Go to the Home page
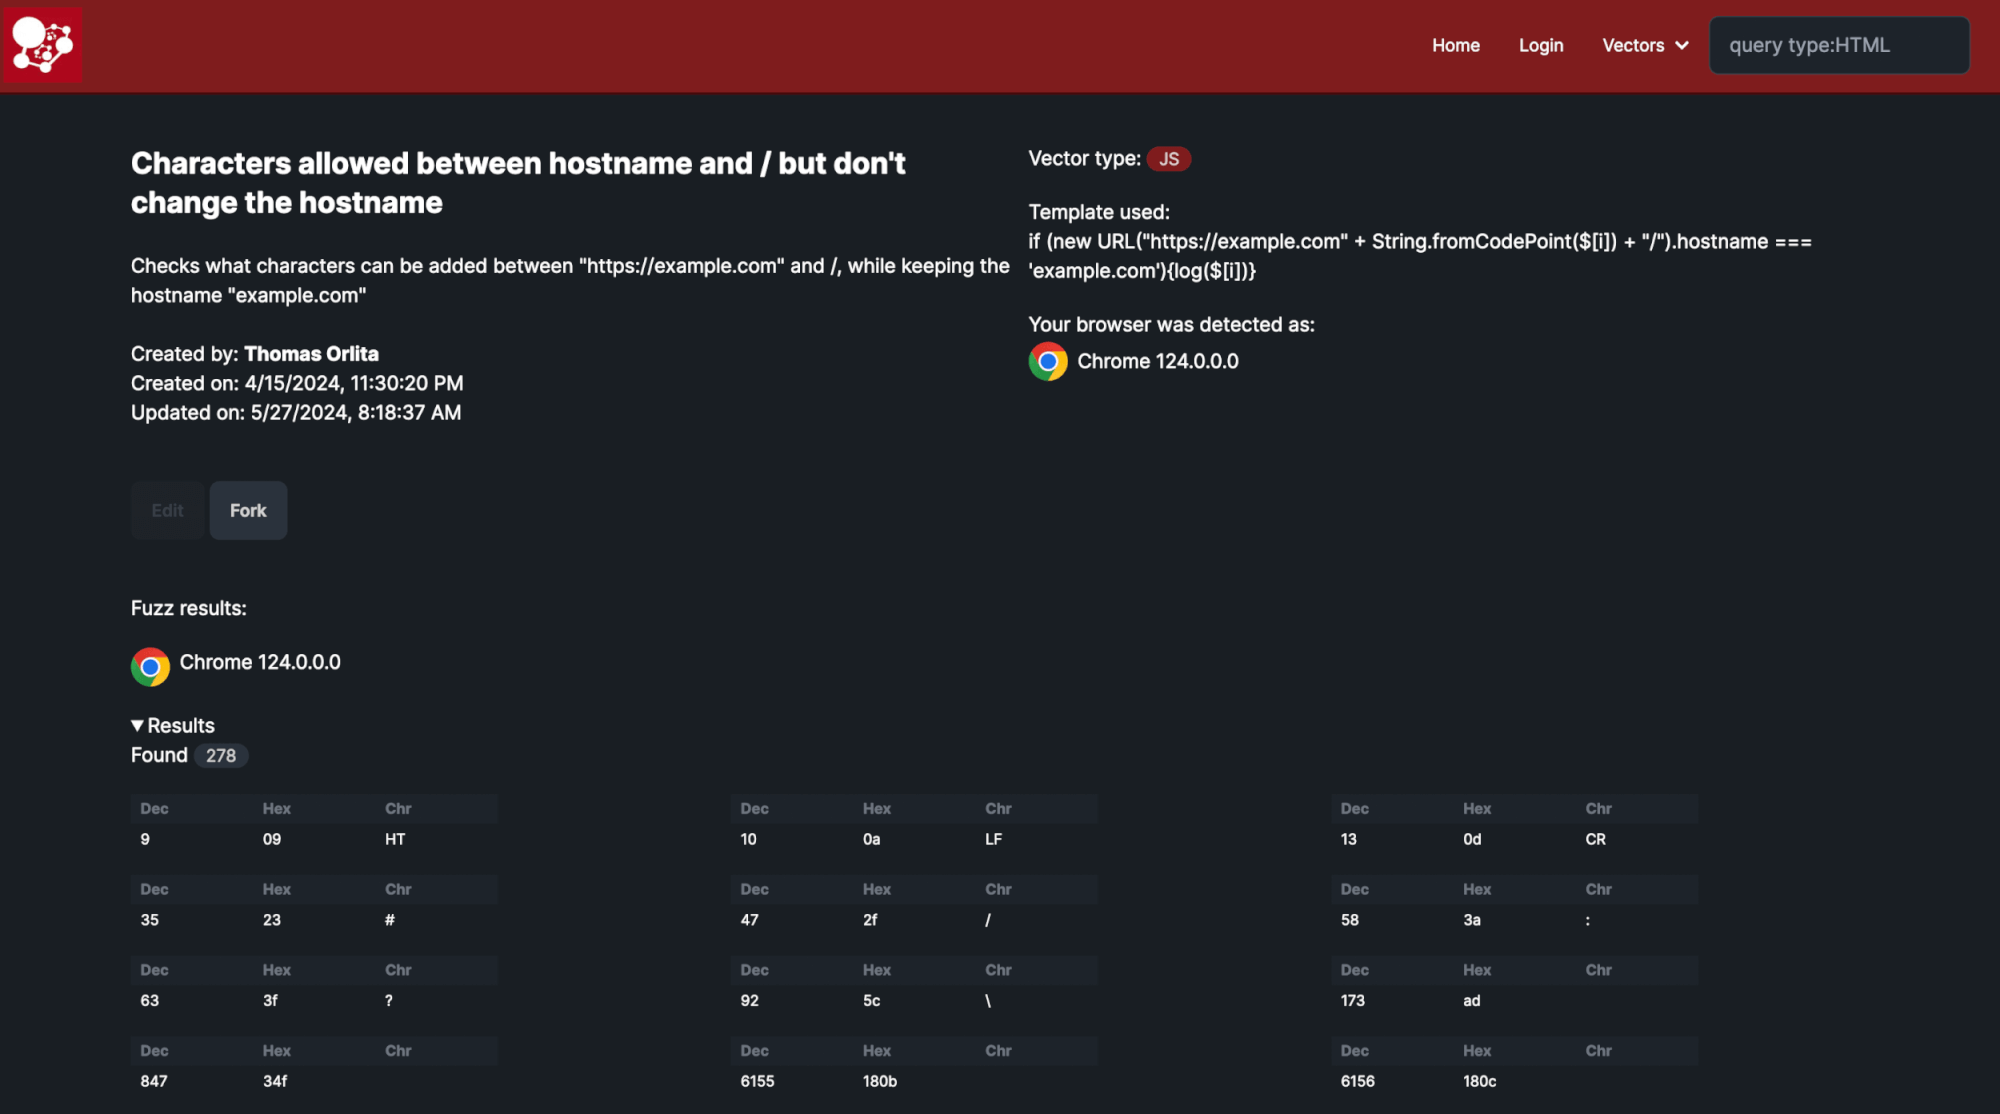Image resolution: width=2000 pixels, height=1114 pixels. pos(1456,45)
